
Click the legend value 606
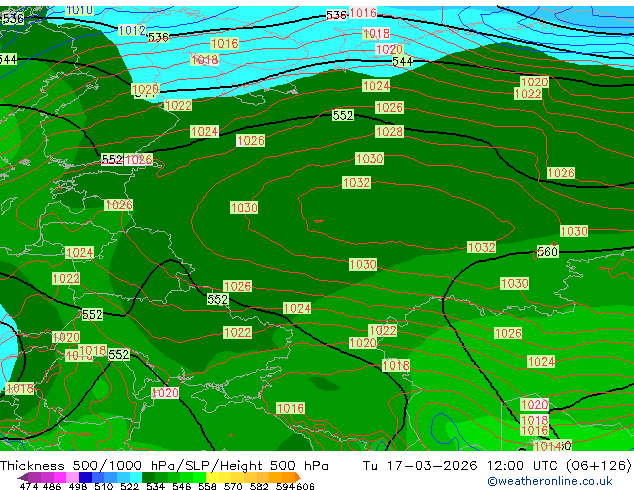pos(304,486)
